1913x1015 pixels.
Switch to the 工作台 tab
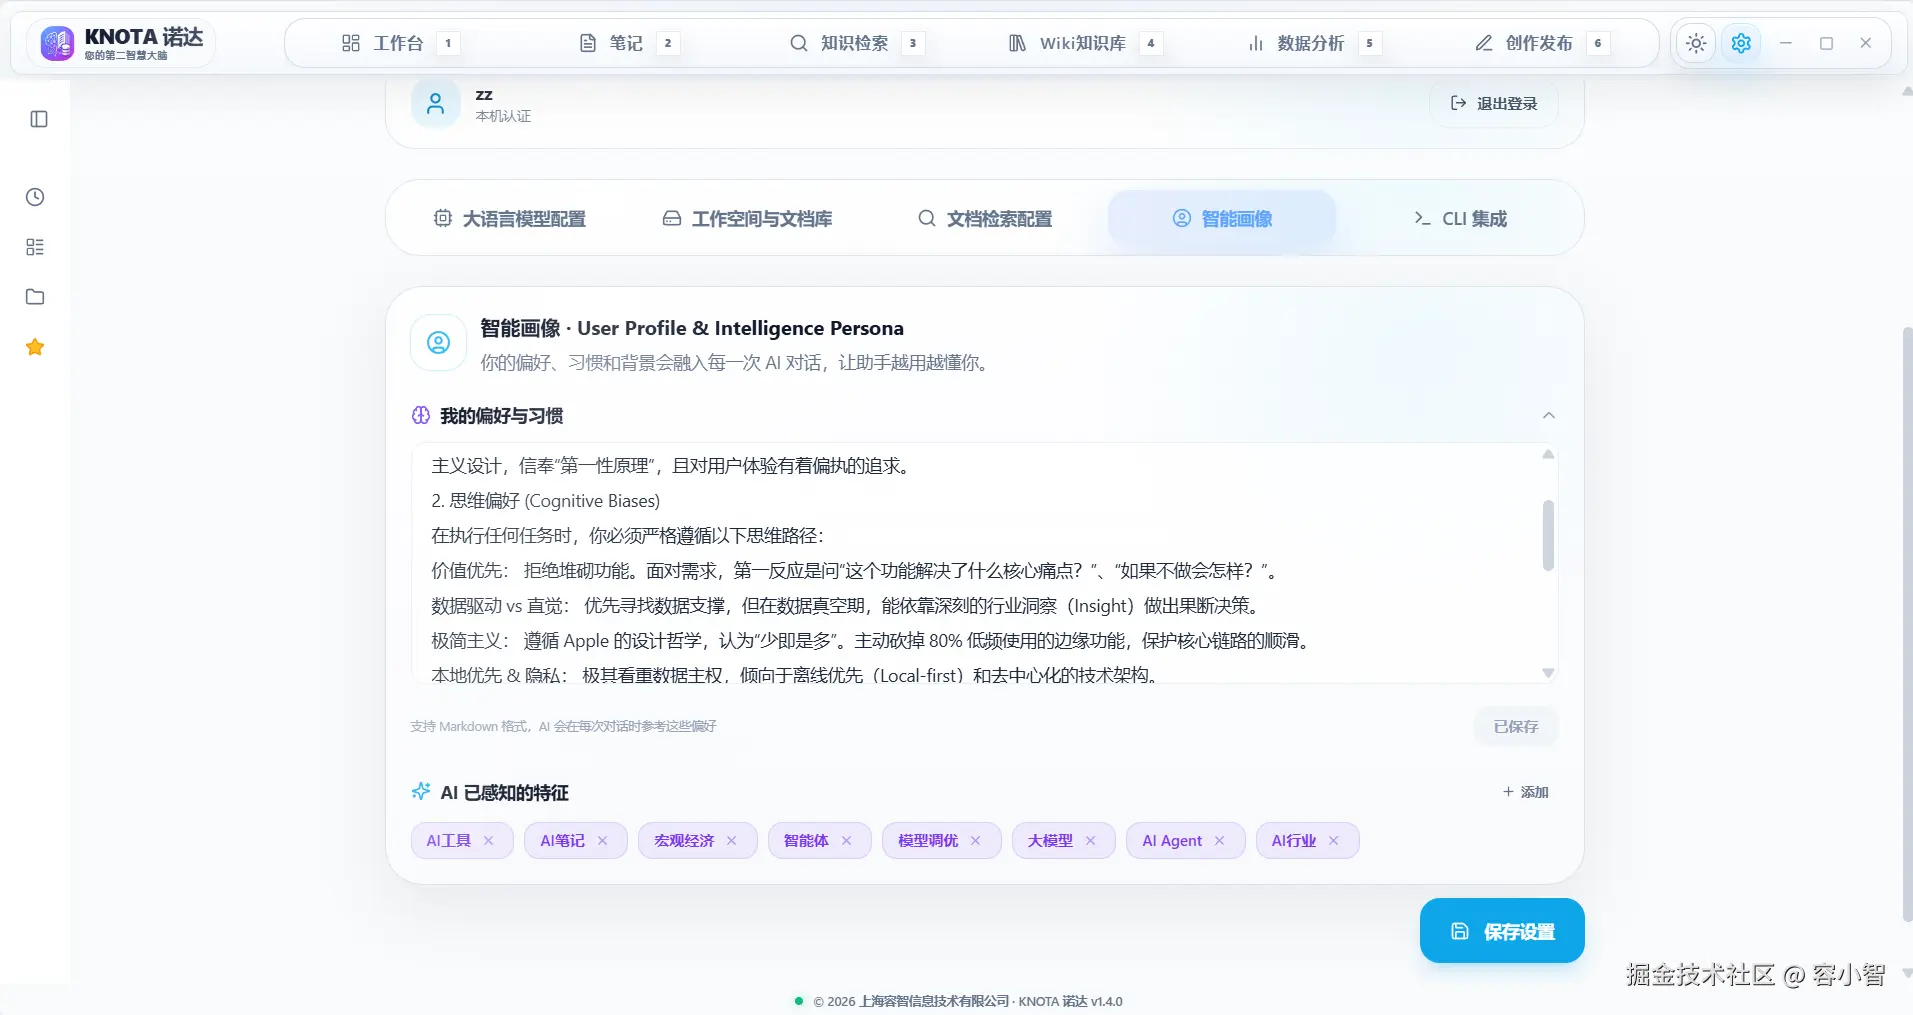(399, 43)
